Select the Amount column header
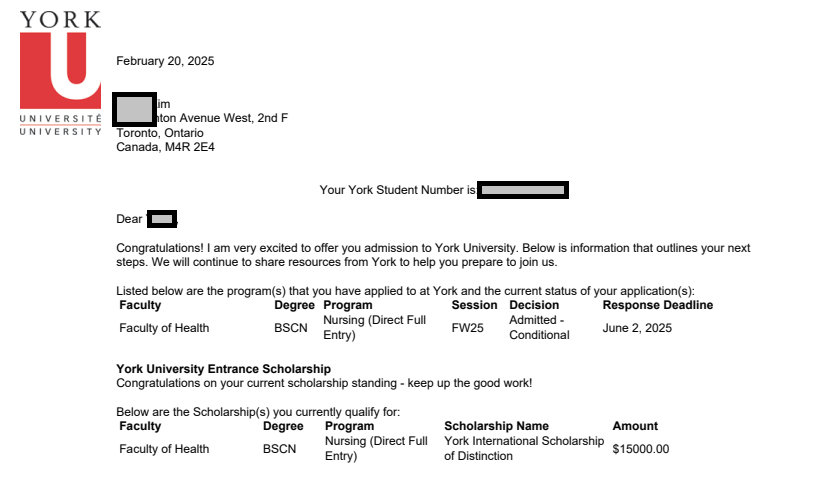 click(x=635, y=426)
